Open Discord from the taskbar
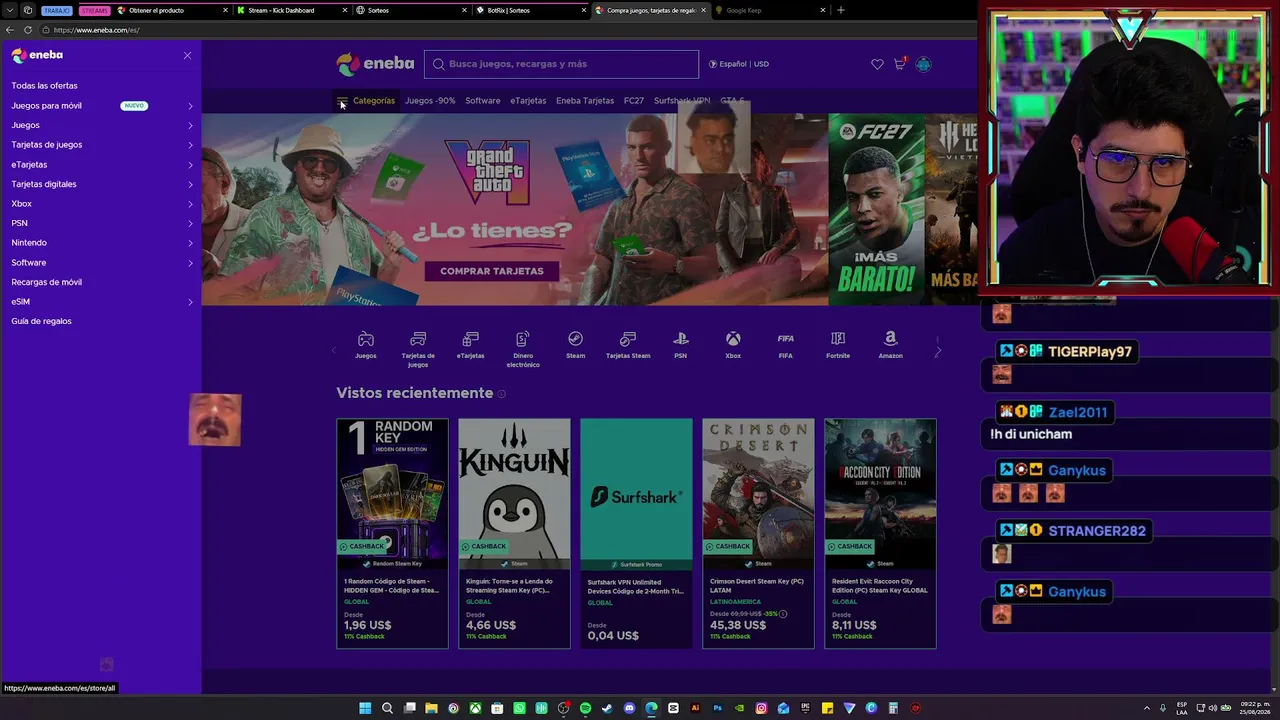This screenshot has height=720, width=1280. coord(629,708)
